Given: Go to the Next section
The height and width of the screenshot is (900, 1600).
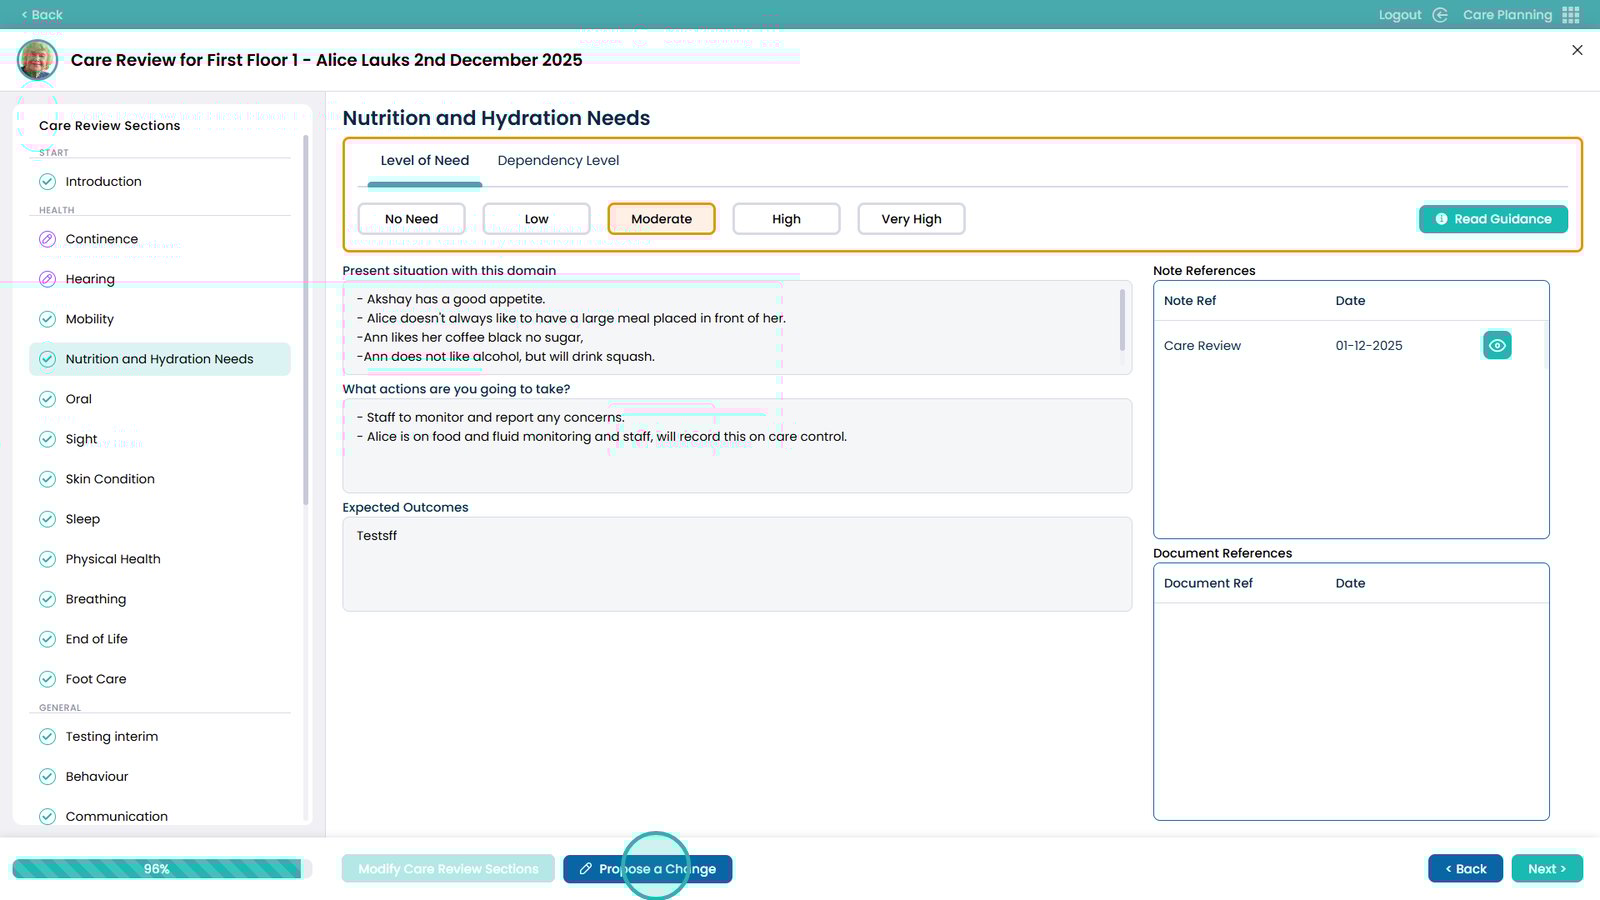Looking at the screenshot, I should coord(1546,869).
